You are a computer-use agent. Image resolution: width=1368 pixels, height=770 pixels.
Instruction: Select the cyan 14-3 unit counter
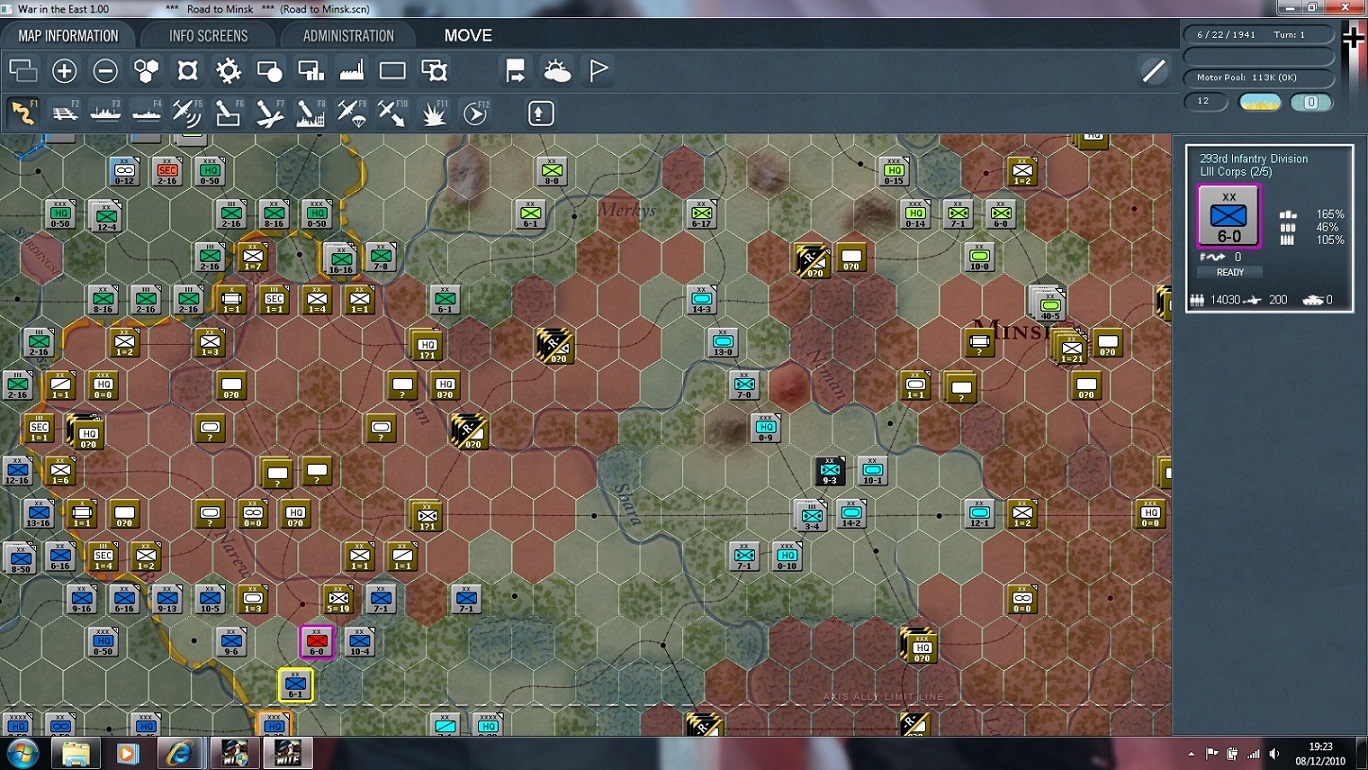coord(702,299)
